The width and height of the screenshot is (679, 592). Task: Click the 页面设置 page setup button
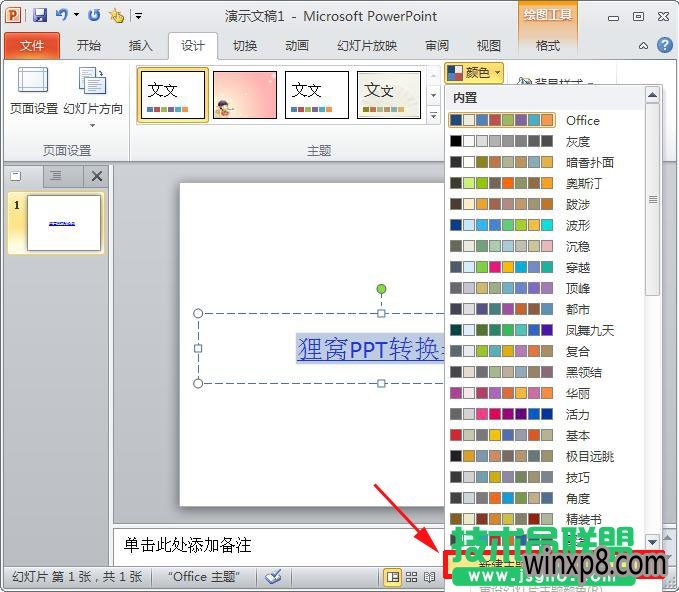point(34,91)
